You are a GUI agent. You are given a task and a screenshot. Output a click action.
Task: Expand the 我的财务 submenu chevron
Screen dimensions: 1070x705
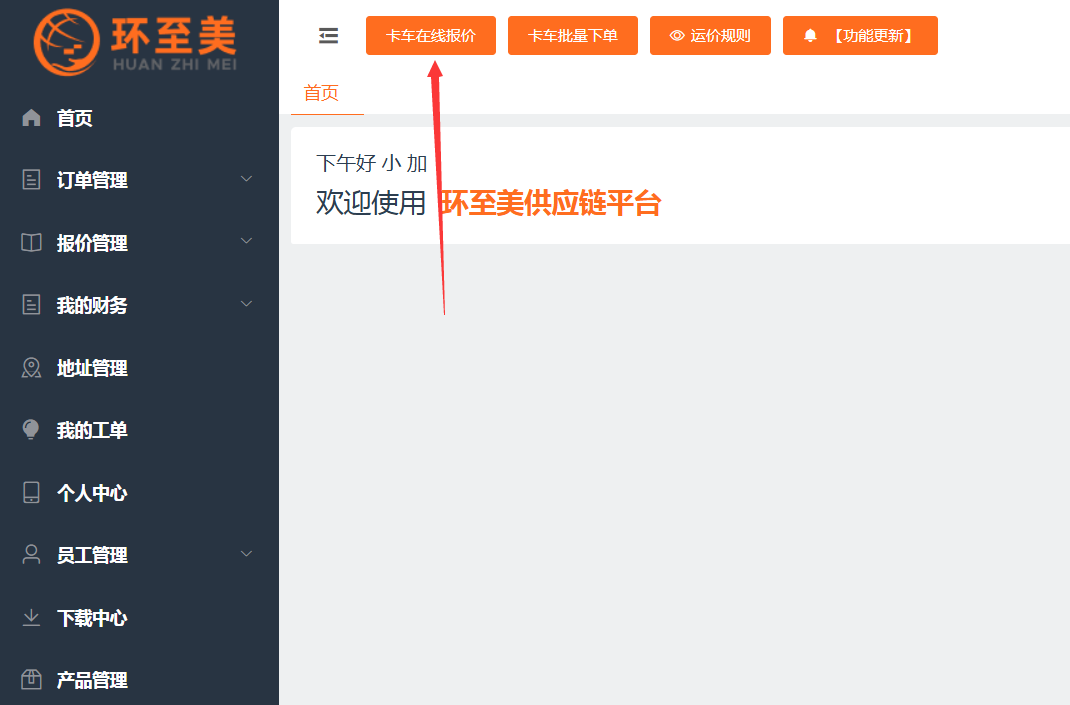click(247, 304)
